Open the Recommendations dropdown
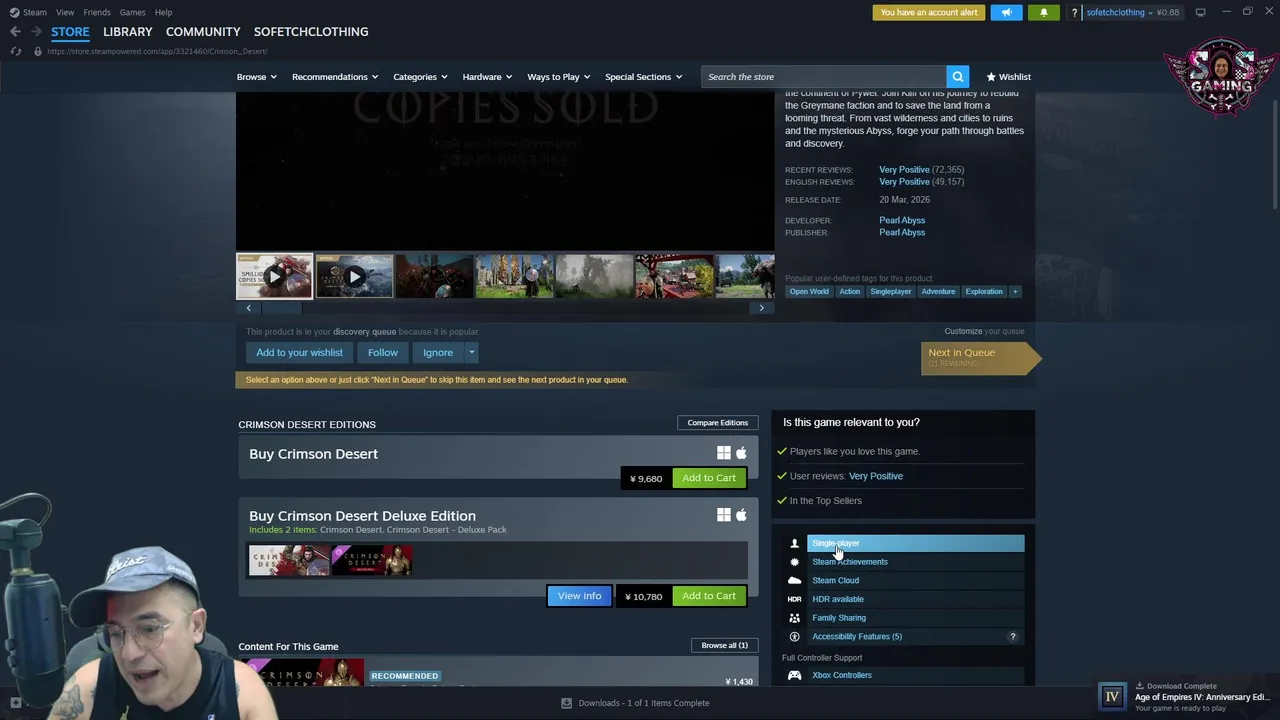 (335, 77)
